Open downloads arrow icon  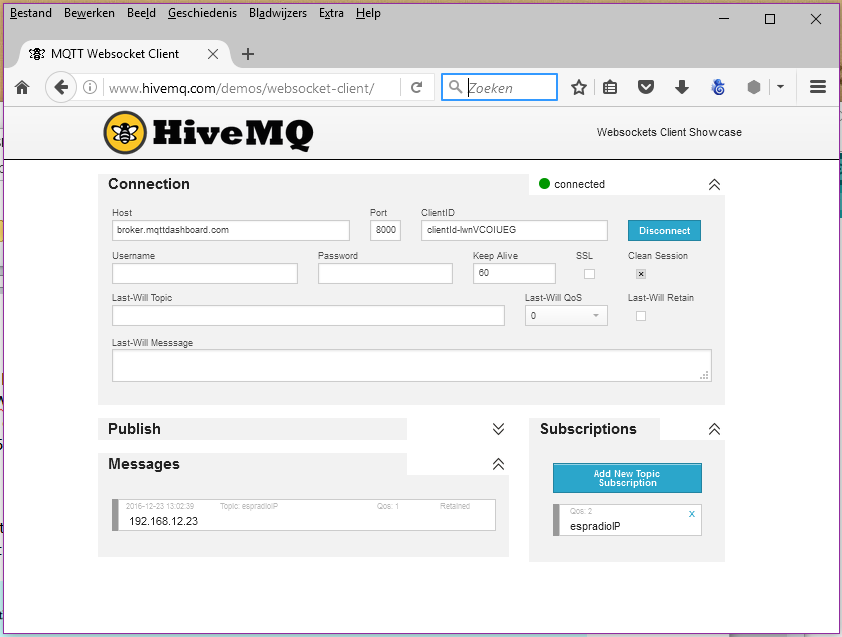(681, 87)
